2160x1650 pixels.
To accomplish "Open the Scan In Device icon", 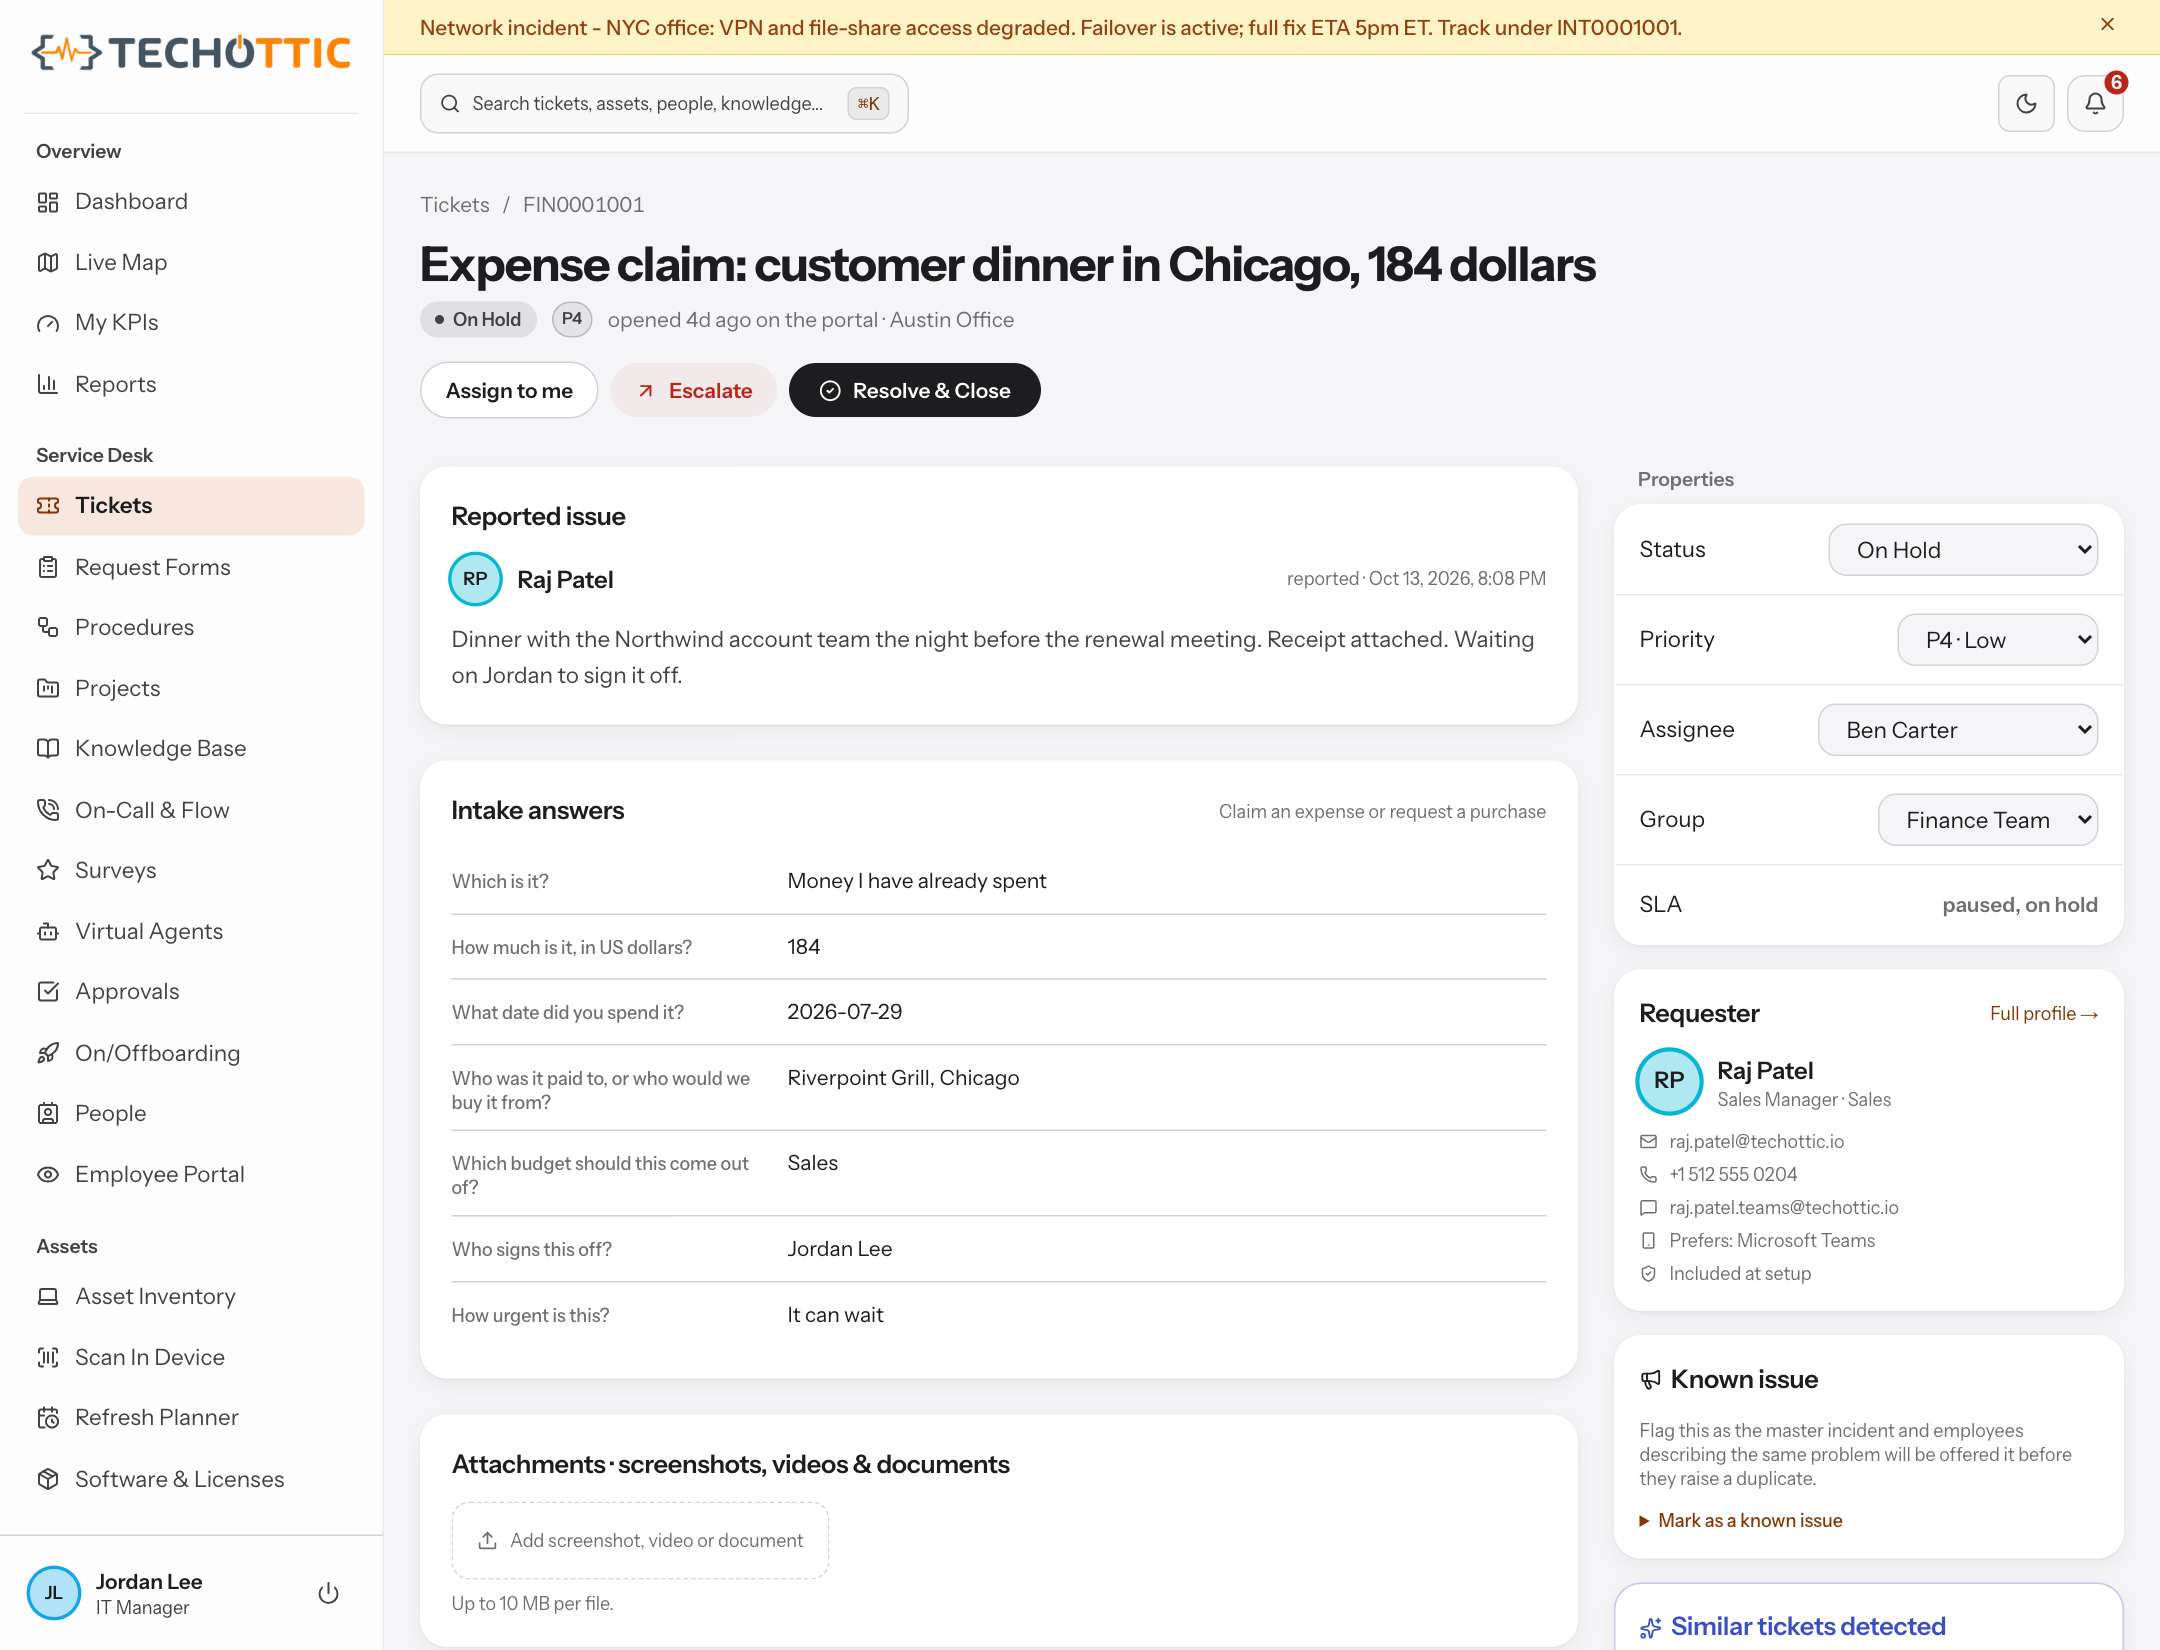I will [48, 1357].
